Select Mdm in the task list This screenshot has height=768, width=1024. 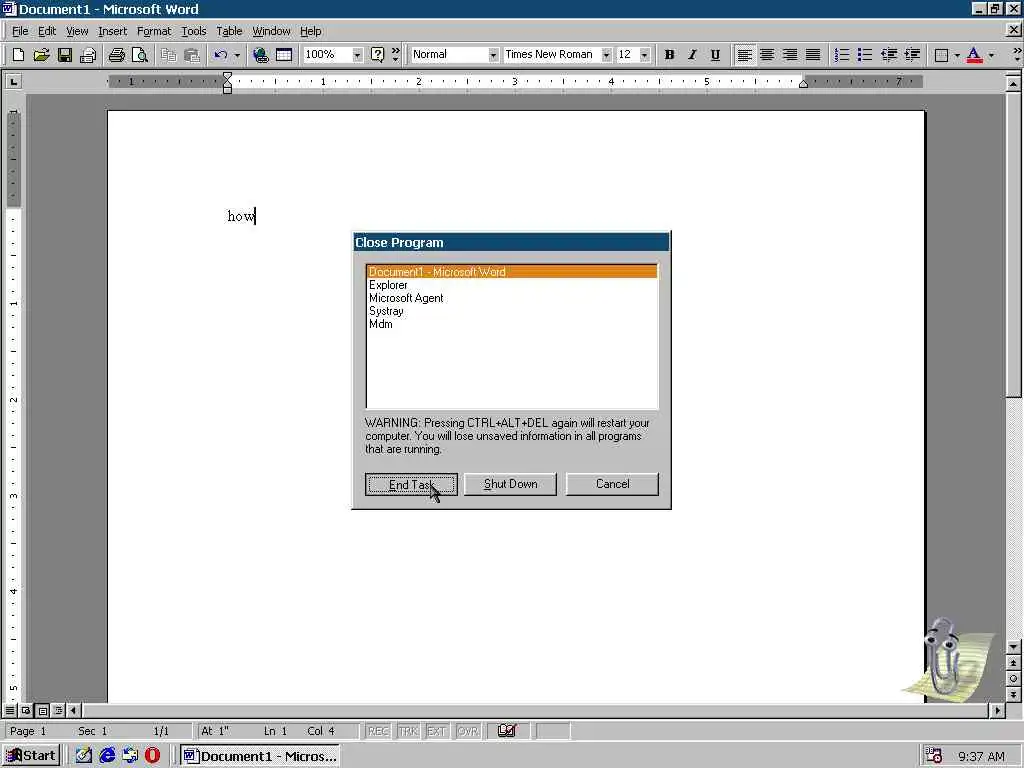pos(512,324)
